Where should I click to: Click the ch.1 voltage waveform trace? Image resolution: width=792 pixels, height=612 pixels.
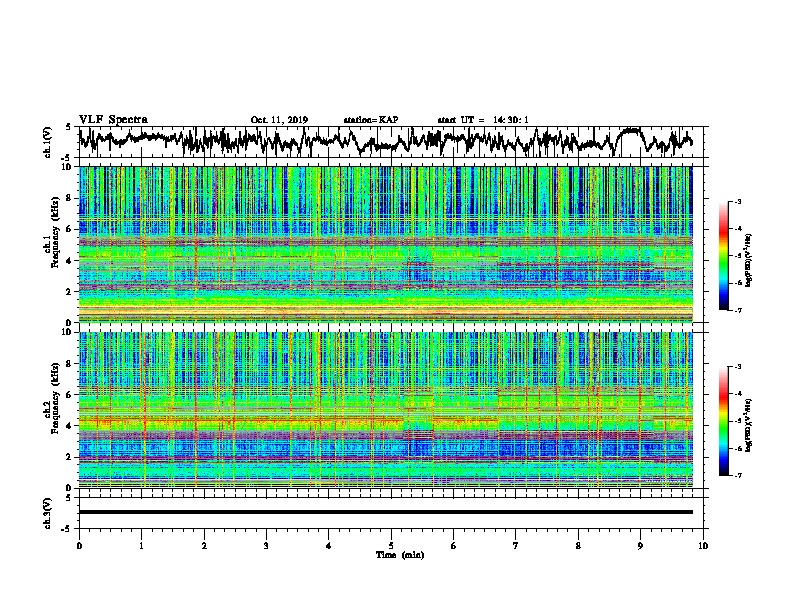385,141
